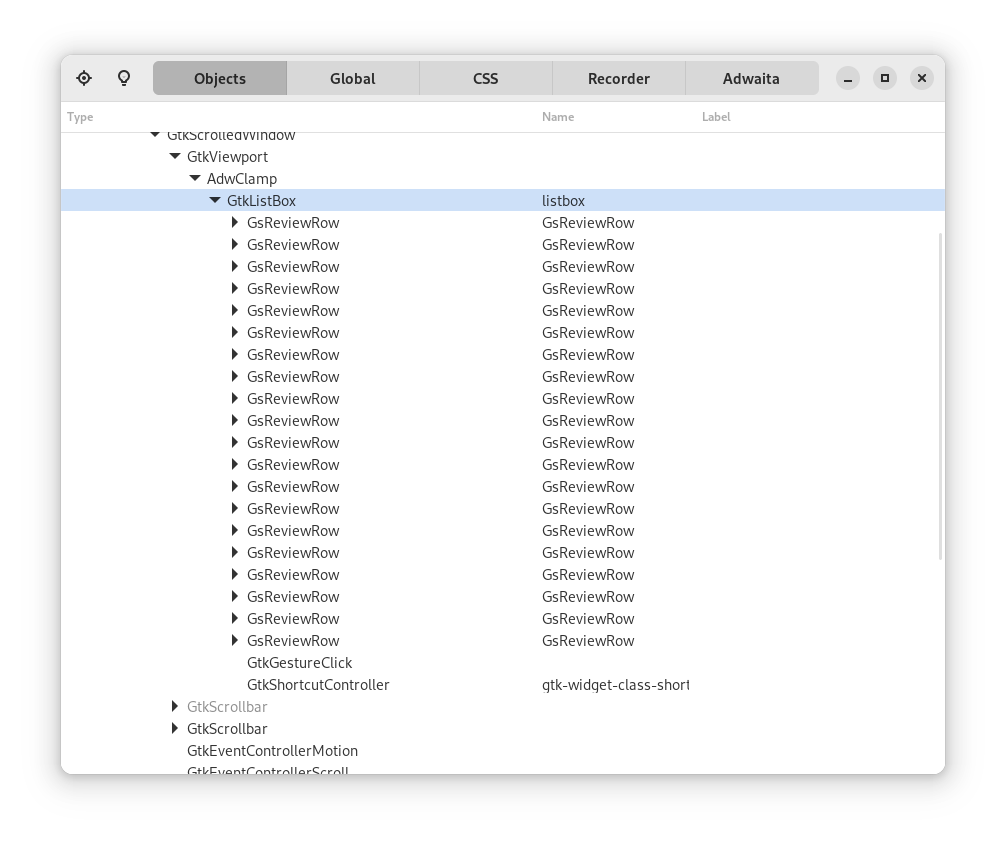Switch to the Recorder tab
1006x841 pixels.
(x=618, y=78)
